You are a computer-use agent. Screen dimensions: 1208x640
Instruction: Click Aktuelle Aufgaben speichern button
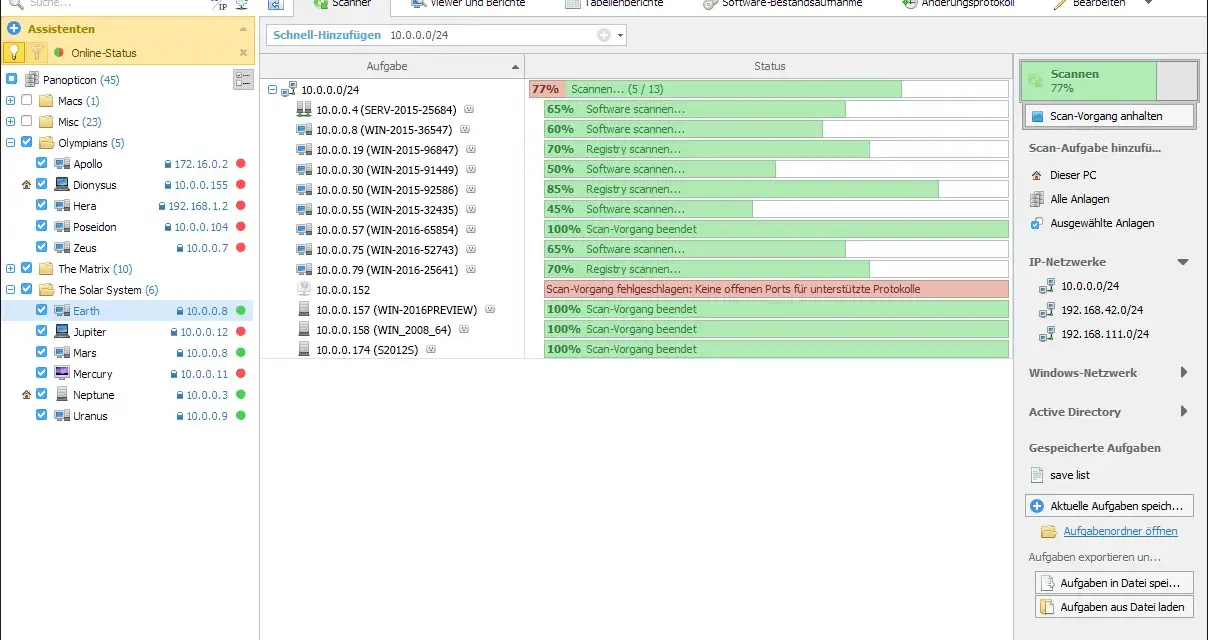pos(1110,506)
